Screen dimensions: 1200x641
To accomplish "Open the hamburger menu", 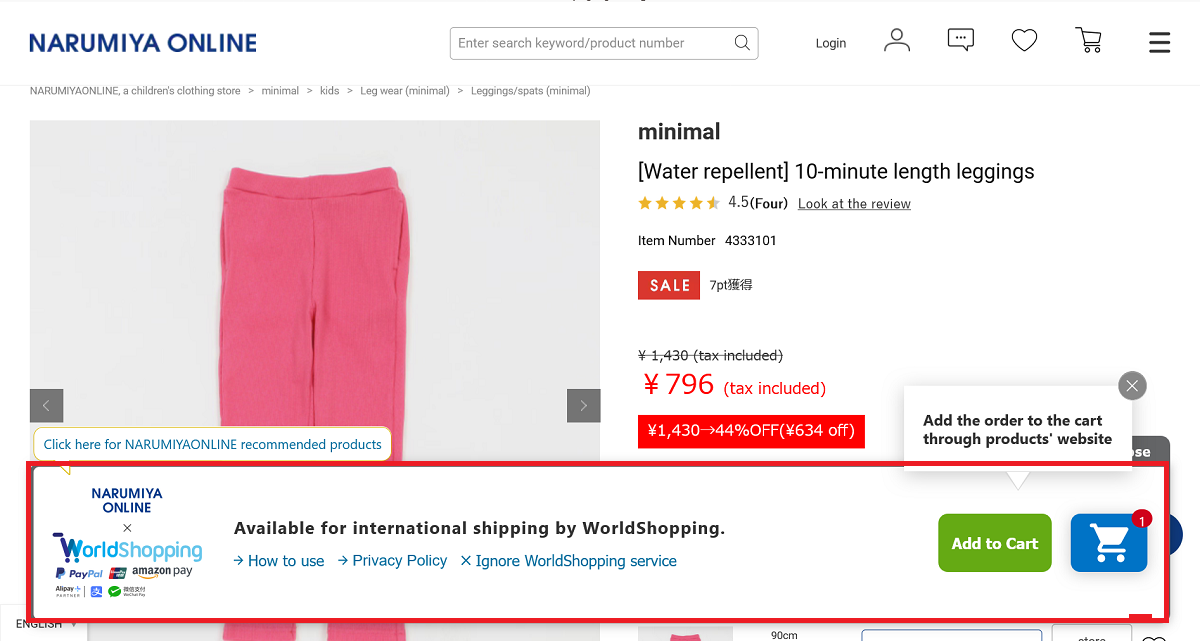I will 1159,43.
